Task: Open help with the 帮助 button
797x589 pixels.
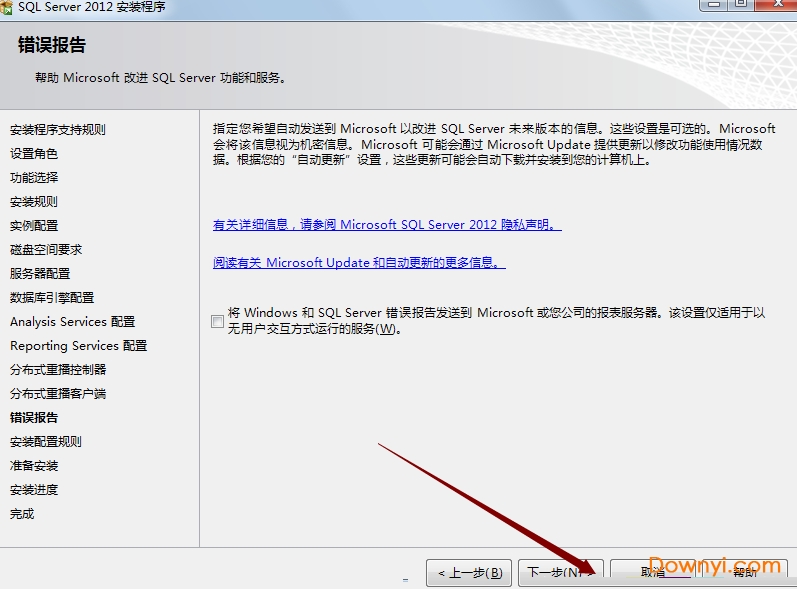Action: click(744, 573)
